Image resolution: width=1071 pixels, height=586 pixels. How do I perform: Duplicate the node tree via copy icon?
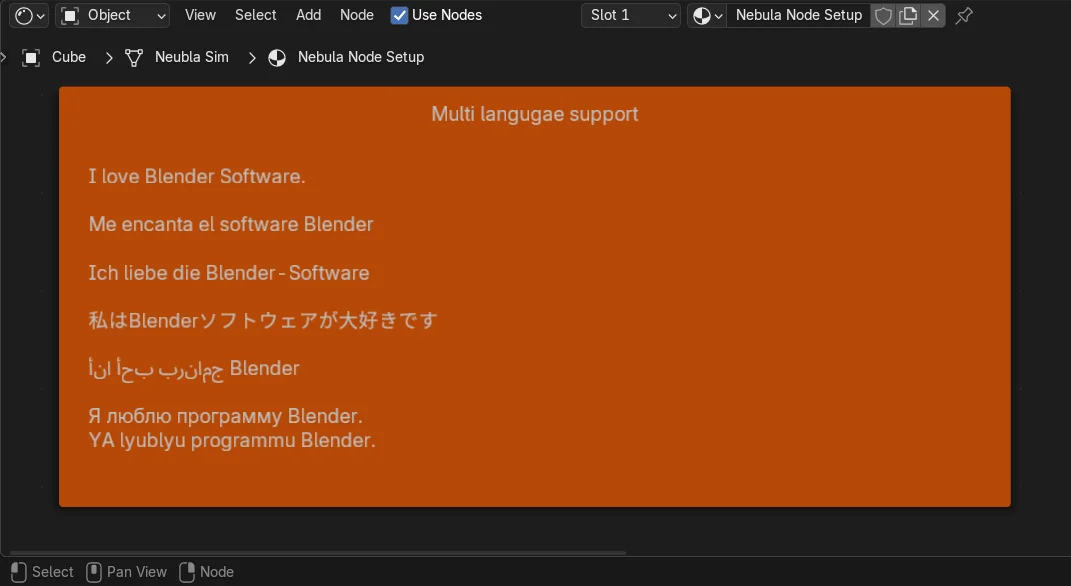click(908, 15)
